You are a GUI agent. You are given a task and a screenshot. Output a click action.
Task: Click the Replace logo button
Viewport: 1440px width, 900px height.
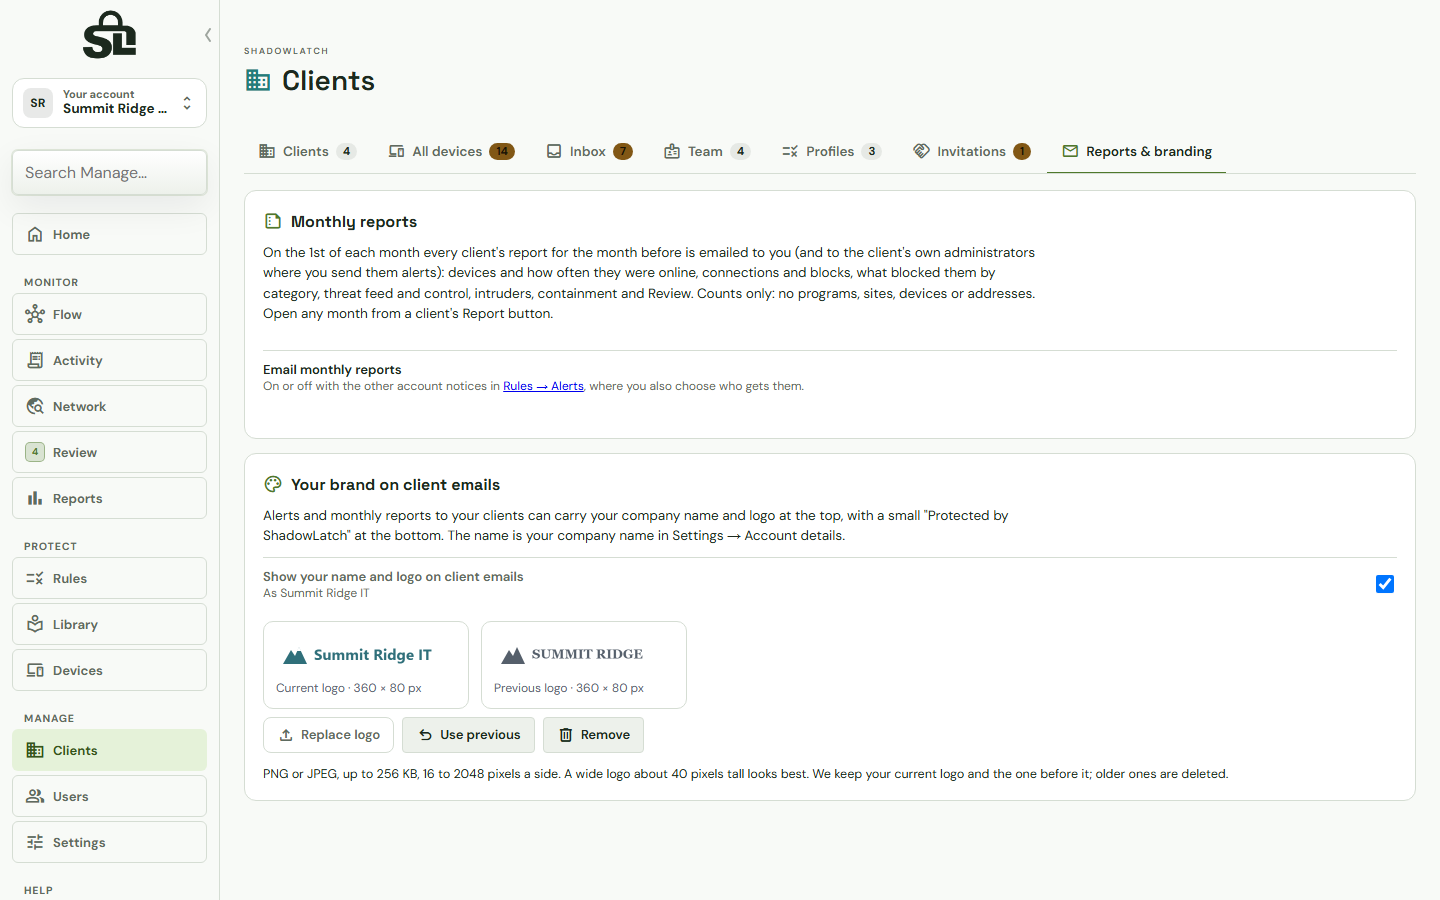(328, 735)
